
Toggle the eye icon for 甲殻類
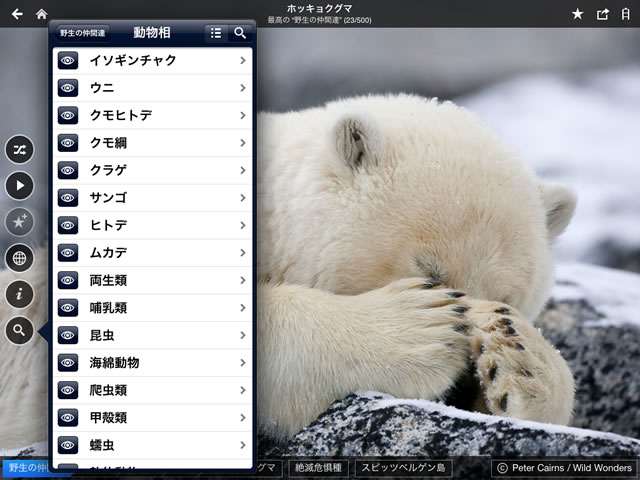(x=68, y=418)
